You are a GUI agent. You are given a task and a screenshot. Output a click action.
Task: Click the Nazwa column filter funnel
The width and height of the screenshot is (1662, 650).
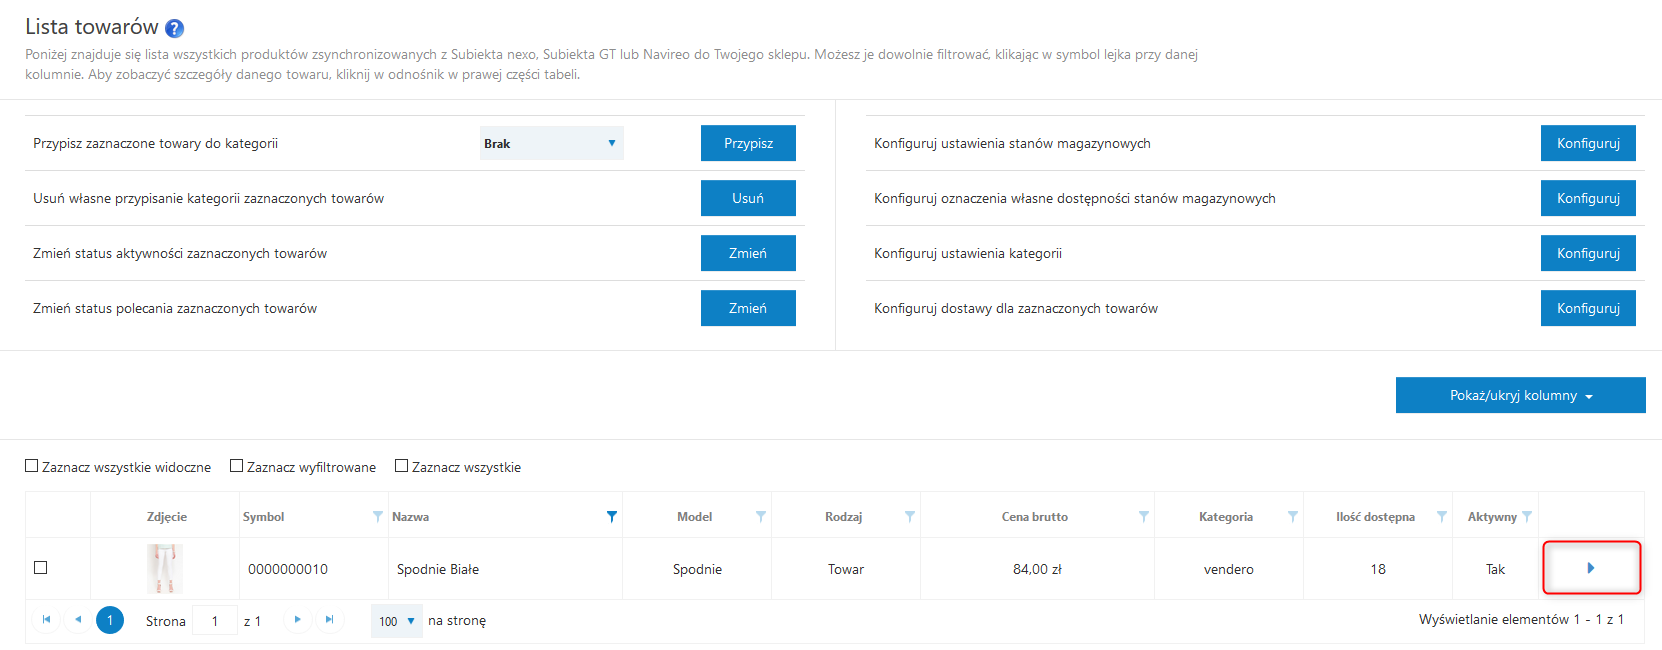click(x=612, y=517)
